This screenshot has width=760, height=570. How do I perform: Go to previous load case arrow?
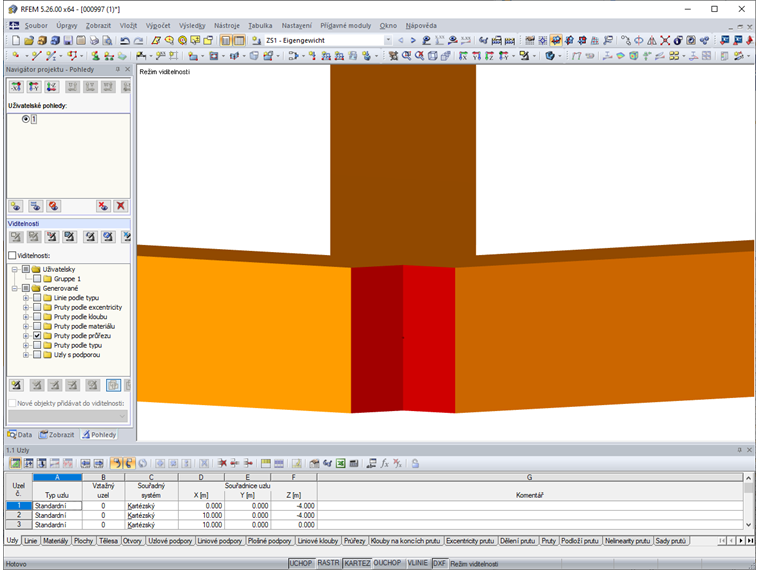click(x=400, y=41)
